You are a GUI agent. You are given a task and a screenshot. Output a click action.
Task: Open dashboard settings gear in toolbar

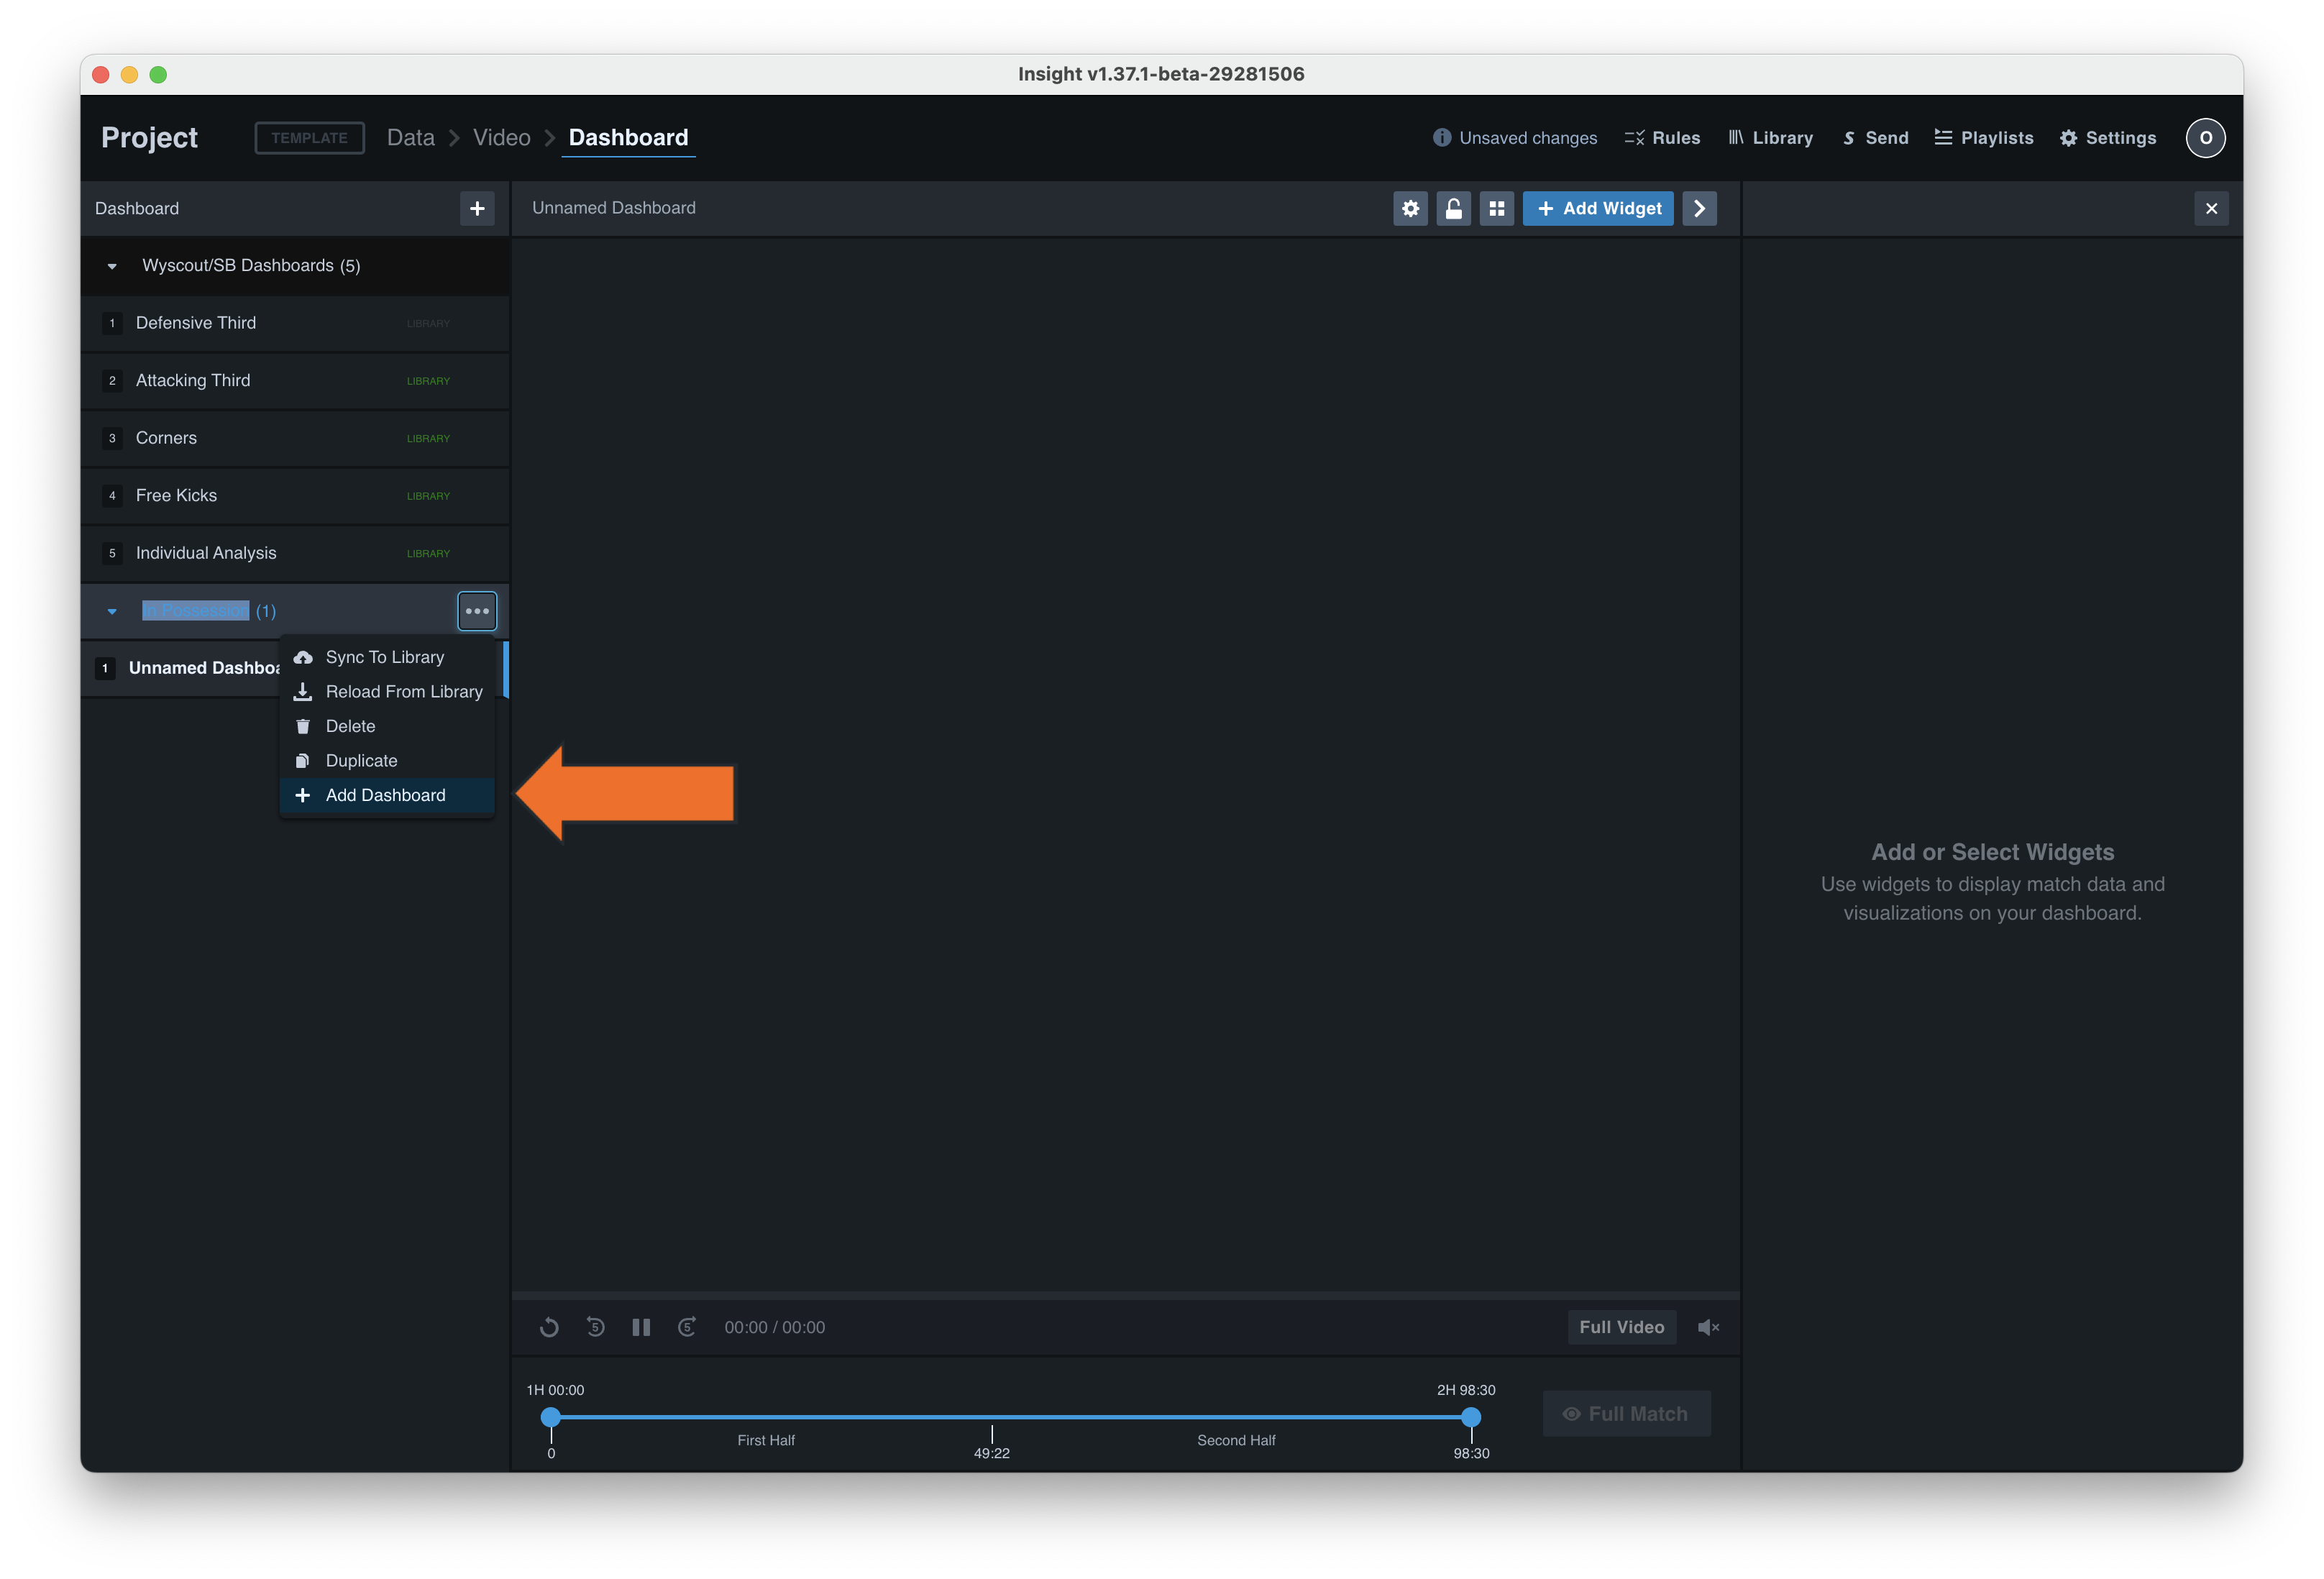pos(1410,208)
